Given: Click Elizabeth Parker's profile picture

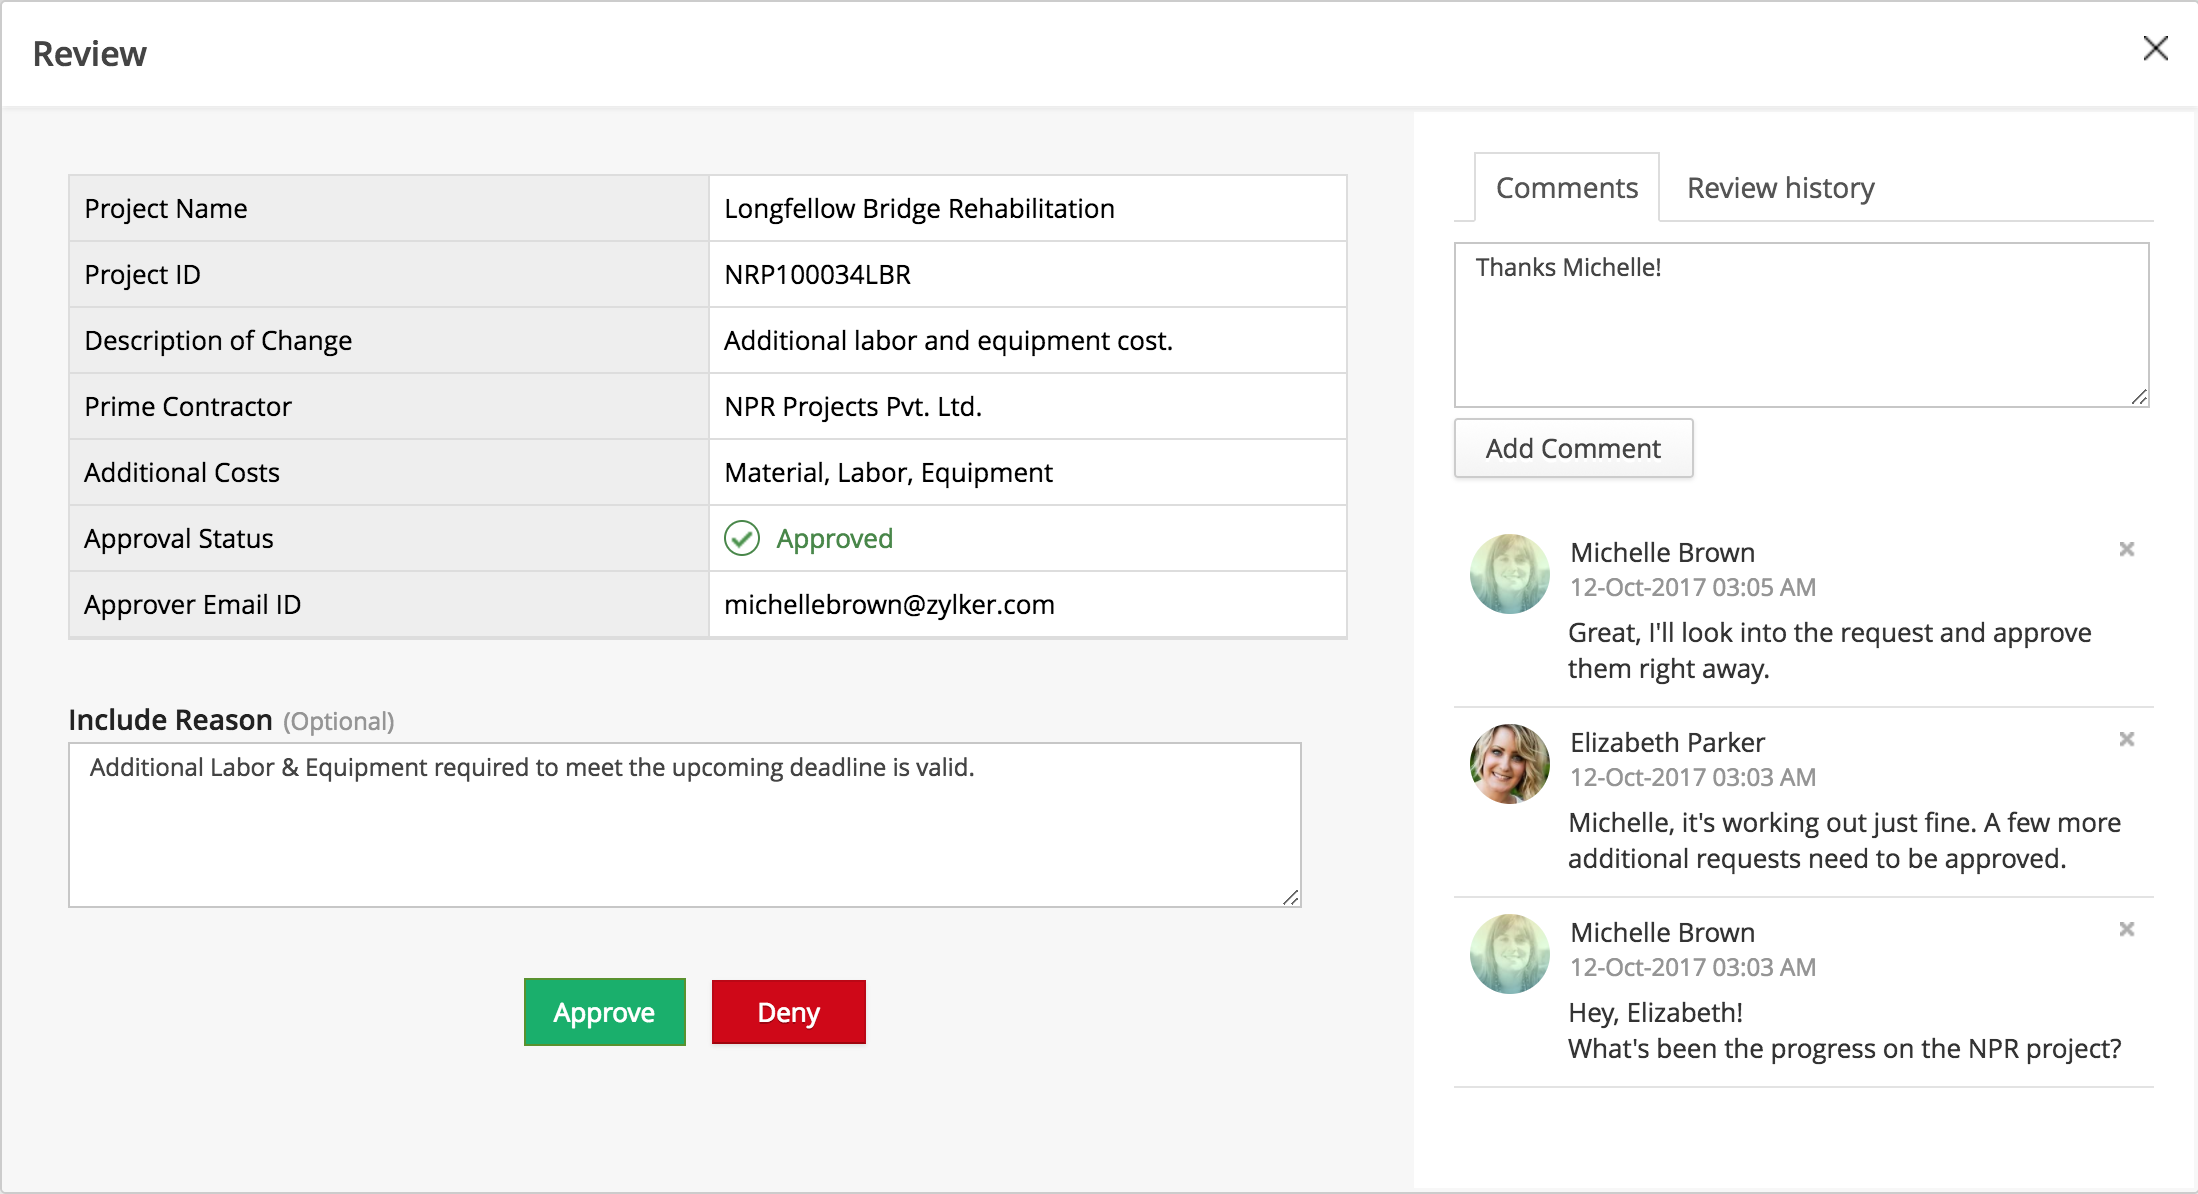Looking at the screenshot, I should [x=1509, y=763].
